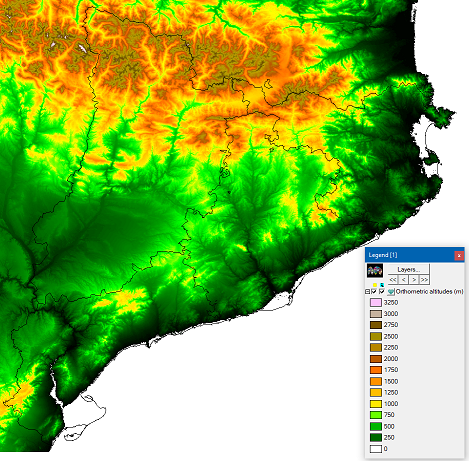Click the orange 1750 color swatch
469x461 pixels.
[x=376, y=370]
